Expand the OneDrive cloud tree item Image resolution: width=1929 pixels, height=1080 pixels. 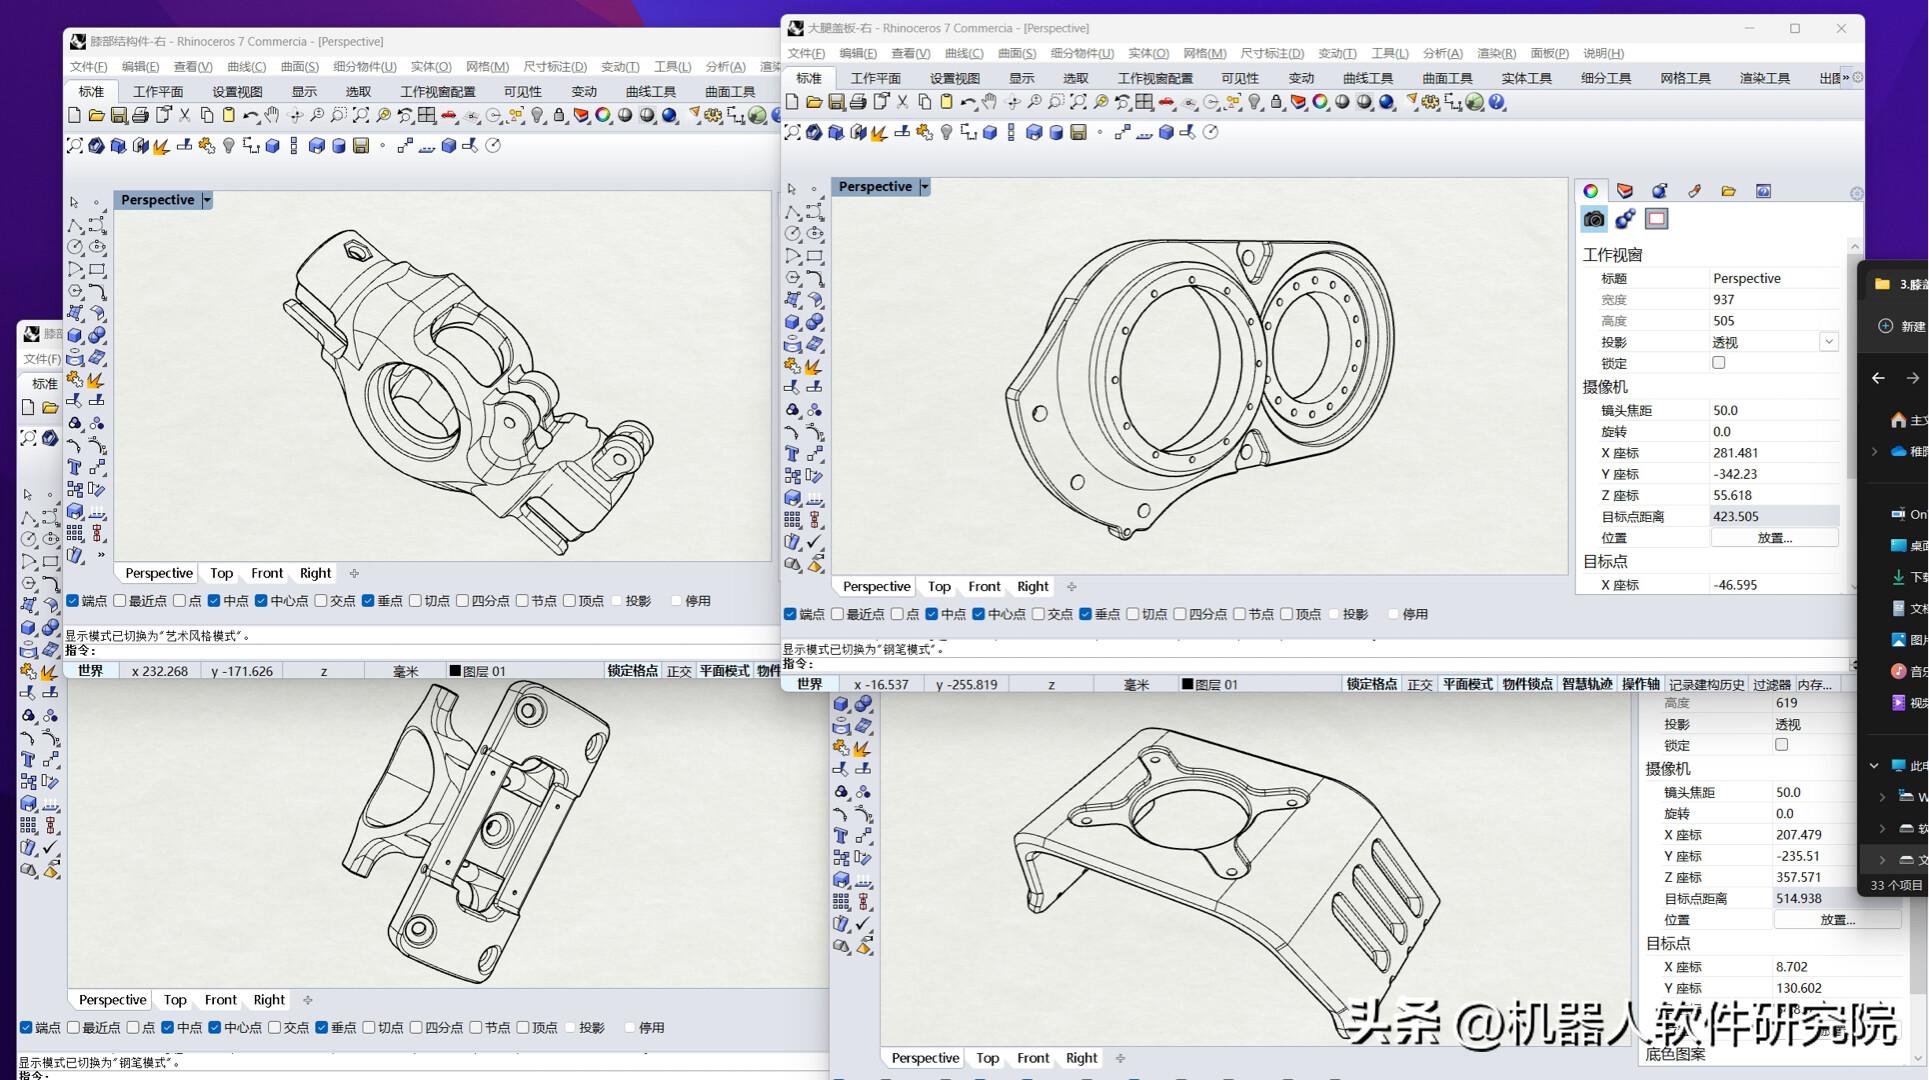[1875, 452]
